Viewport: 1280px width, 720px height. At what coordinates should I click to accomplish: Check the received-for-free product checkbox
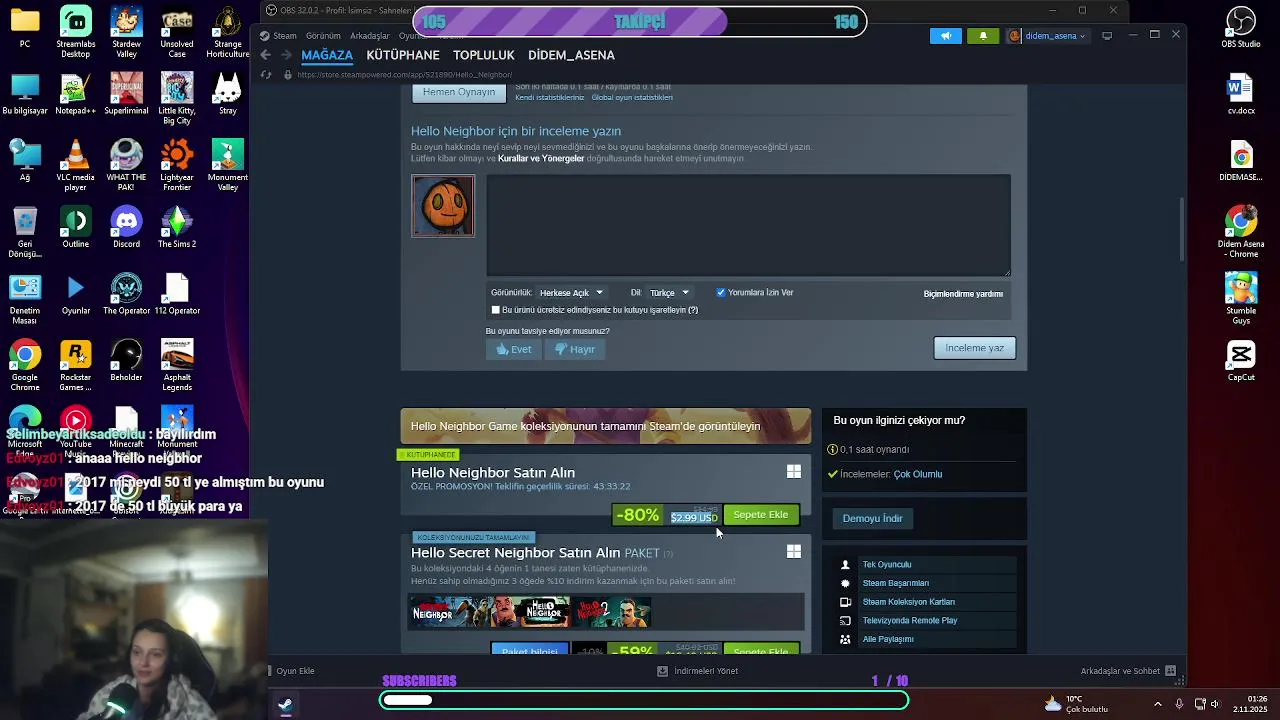495,310
